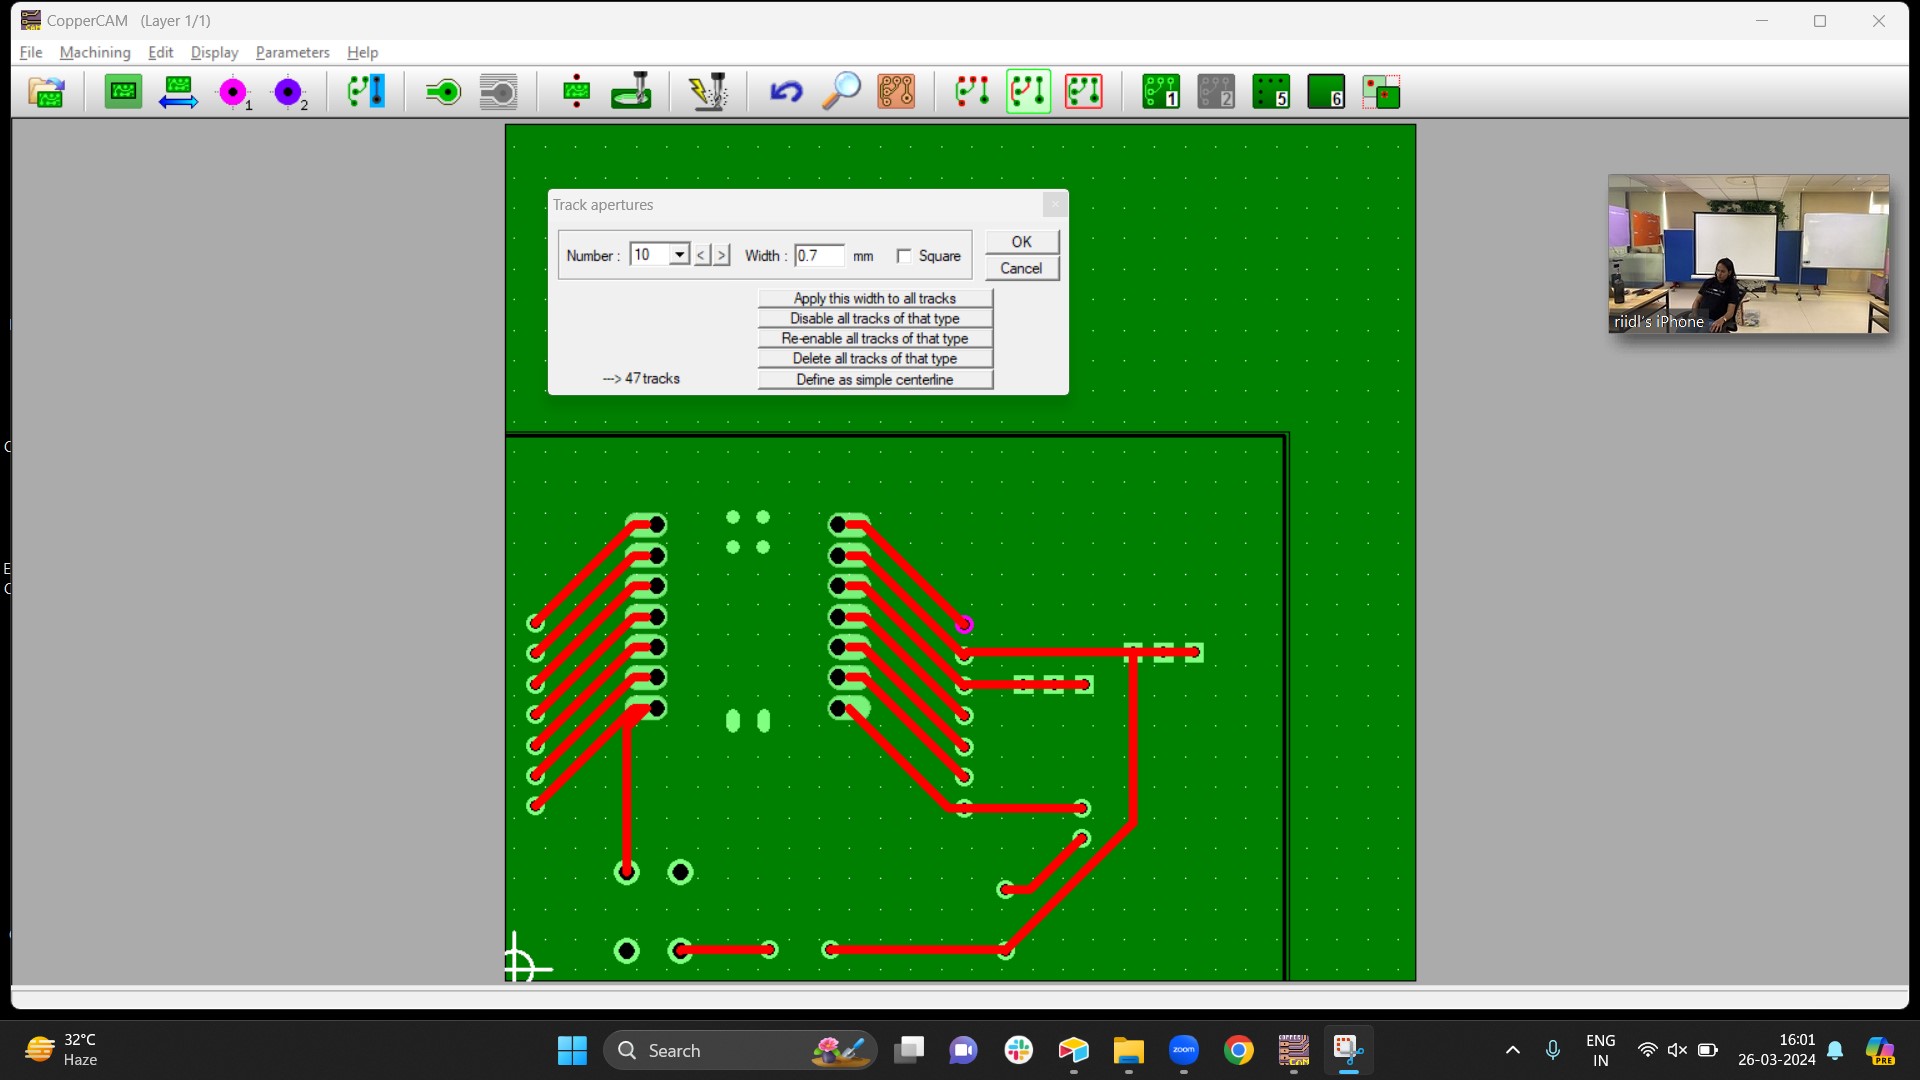Click OK in Track apertures dialog
The image size is (1920, 1080).
[1021, 242]
